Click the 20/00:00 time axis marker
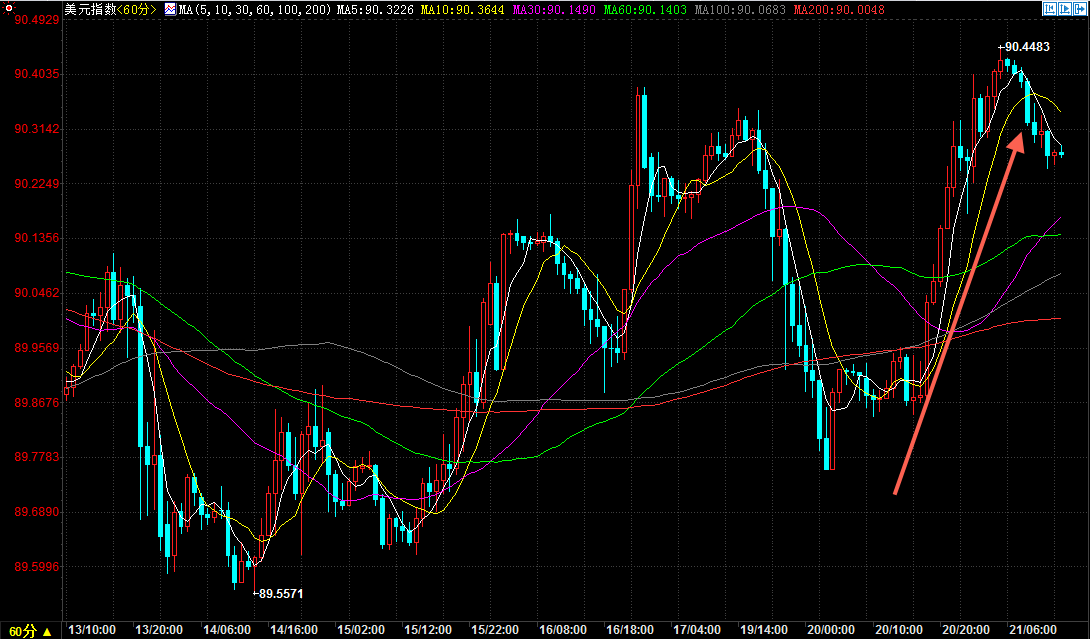Screen dimensions: 1090x639 [x=831, y=630]
